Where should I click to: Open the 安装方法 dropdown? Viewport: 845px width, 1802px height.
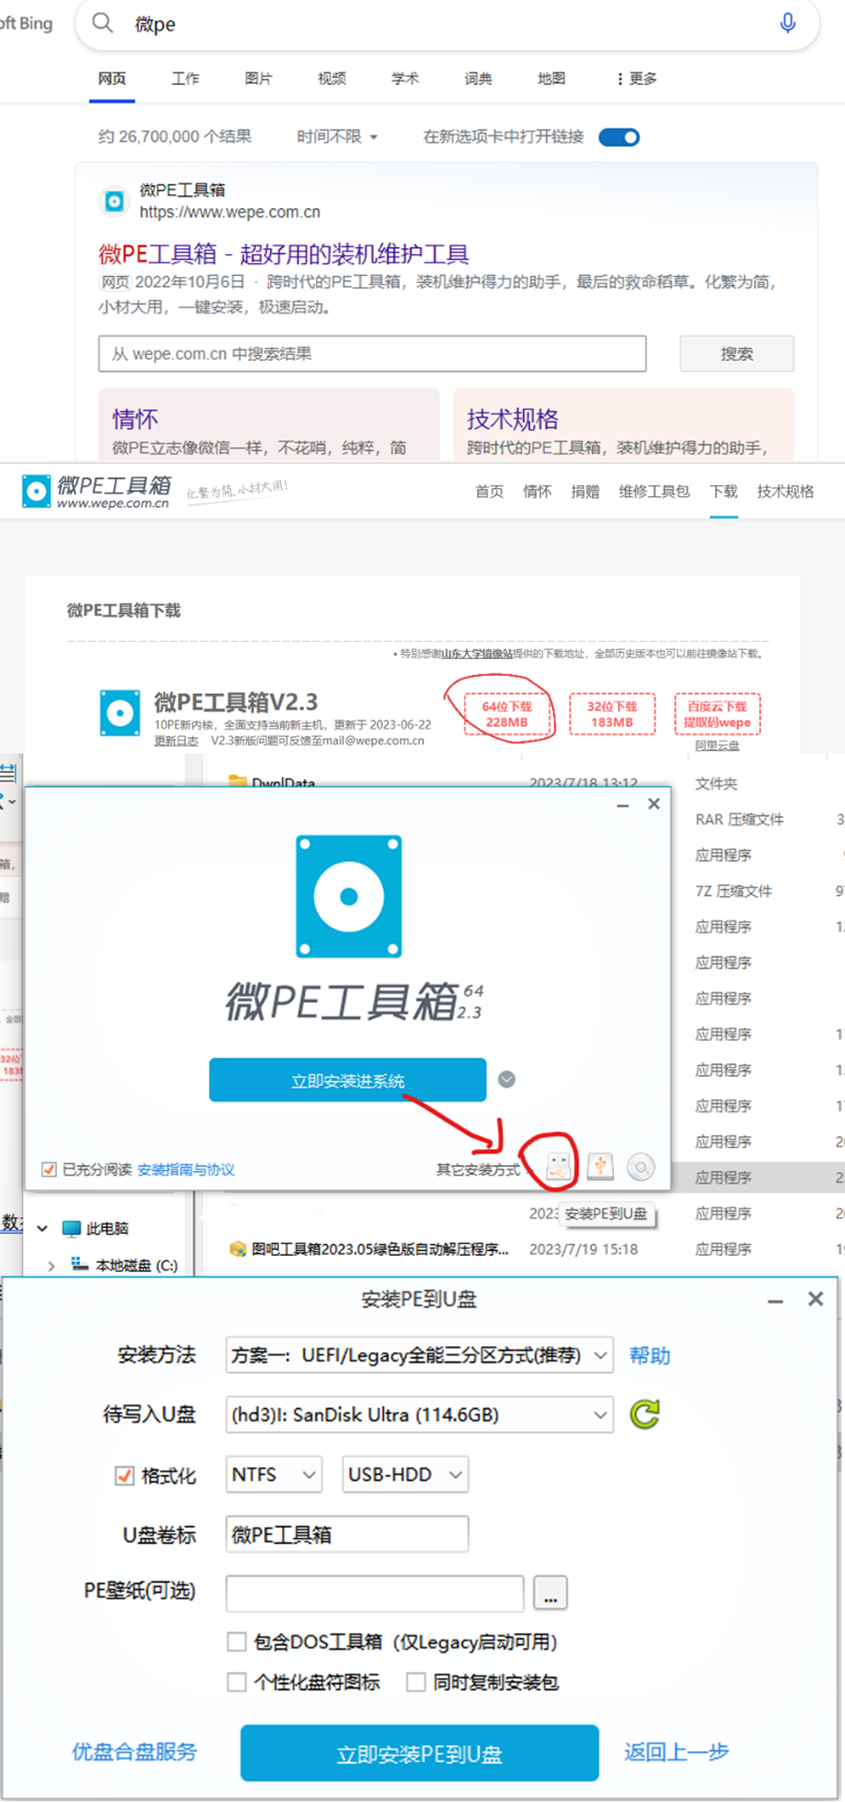[x=420, y=1356]
